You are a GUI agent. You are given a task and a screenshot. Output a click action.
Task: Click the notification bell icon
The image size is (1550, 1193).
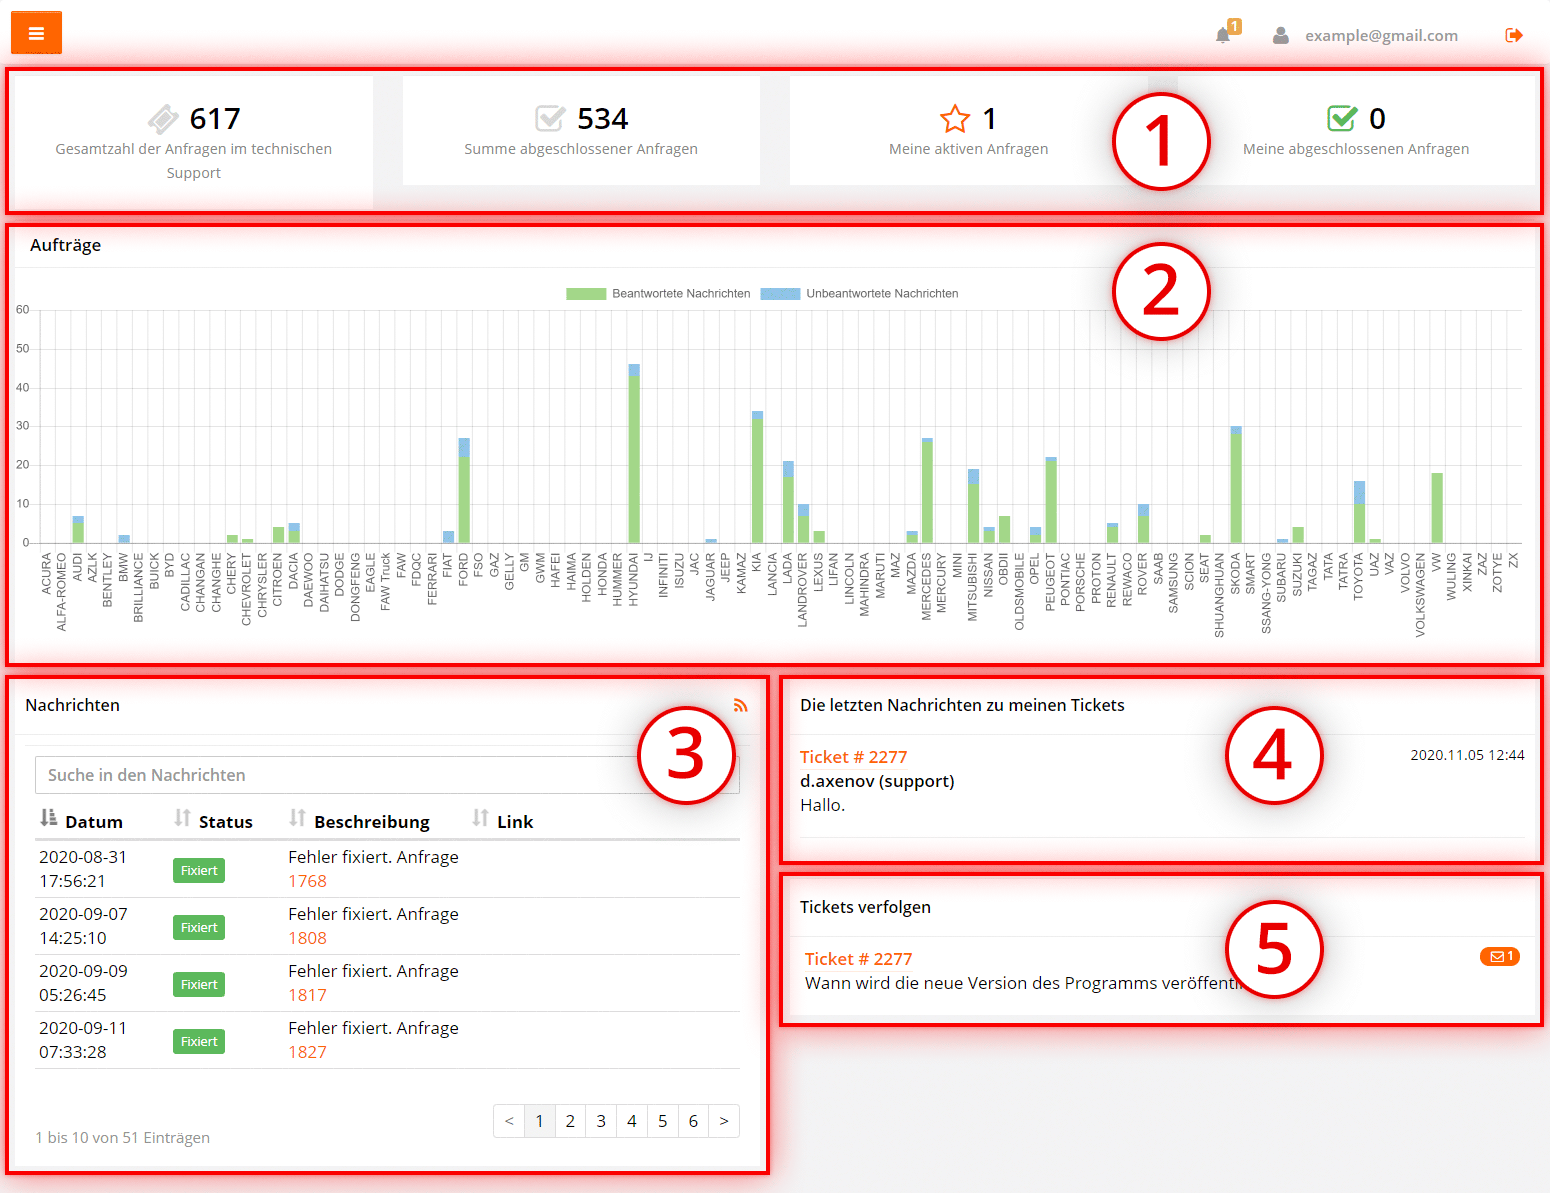(1222, 35)
